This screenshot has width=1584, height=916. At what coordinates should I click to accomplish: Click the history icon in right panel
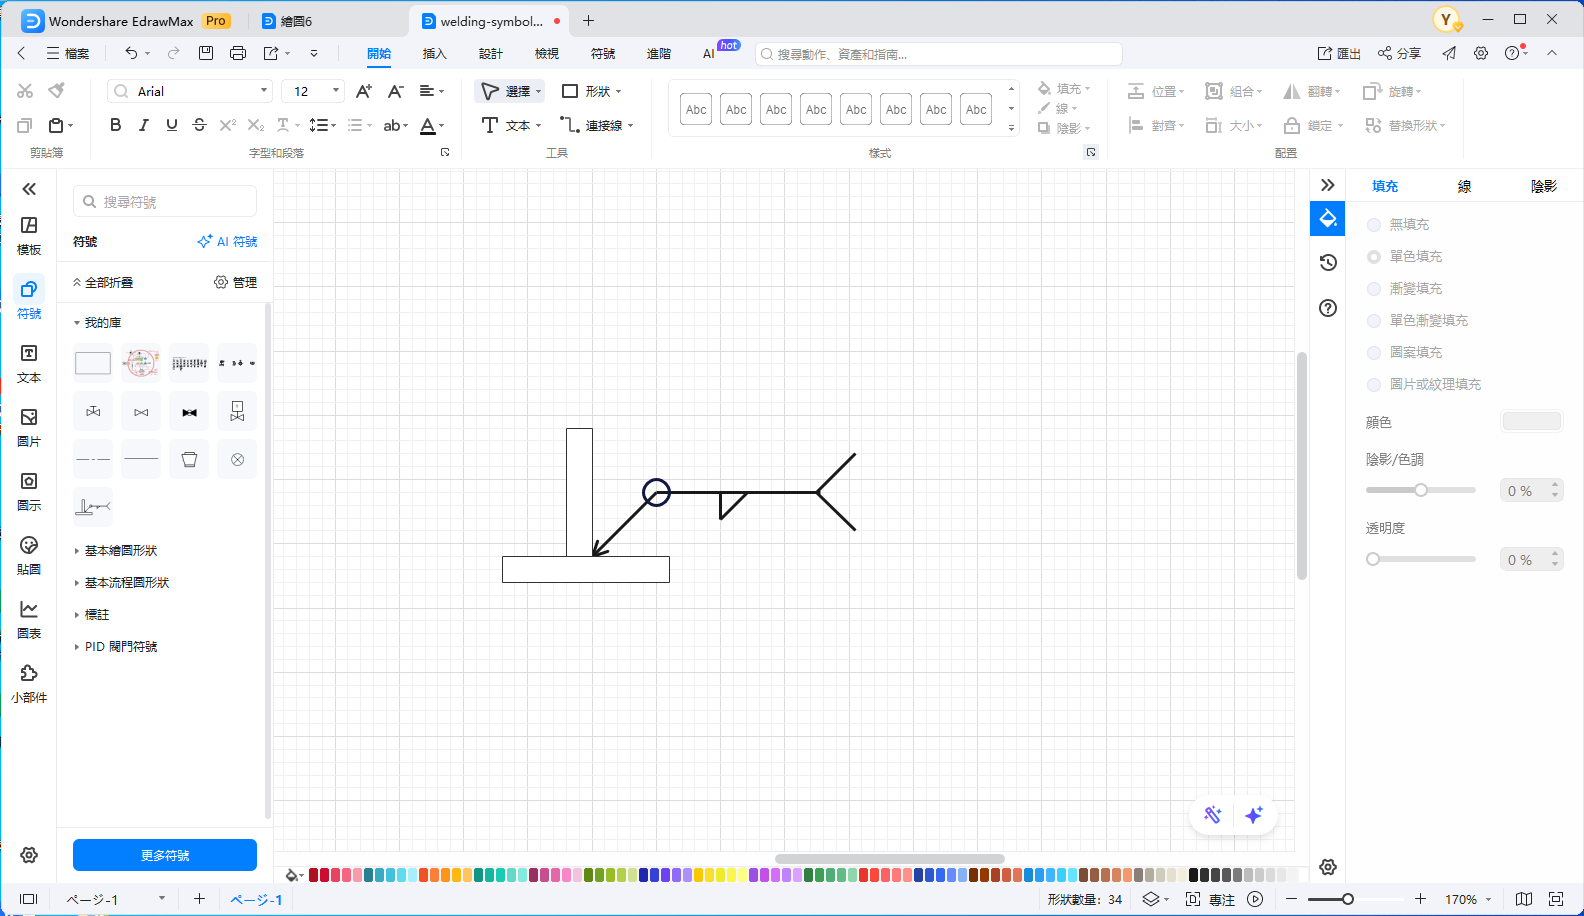[x=1328, y=263]
